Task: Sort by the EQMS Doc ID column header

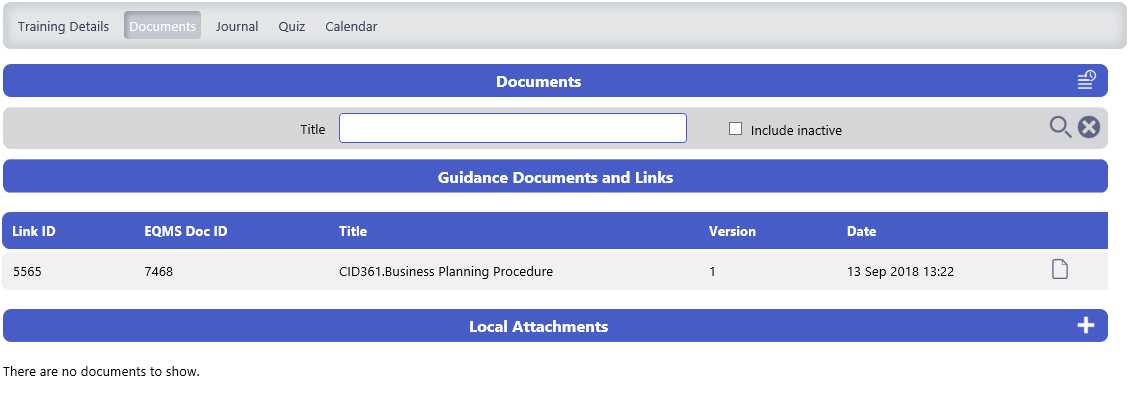Action: 186,231
